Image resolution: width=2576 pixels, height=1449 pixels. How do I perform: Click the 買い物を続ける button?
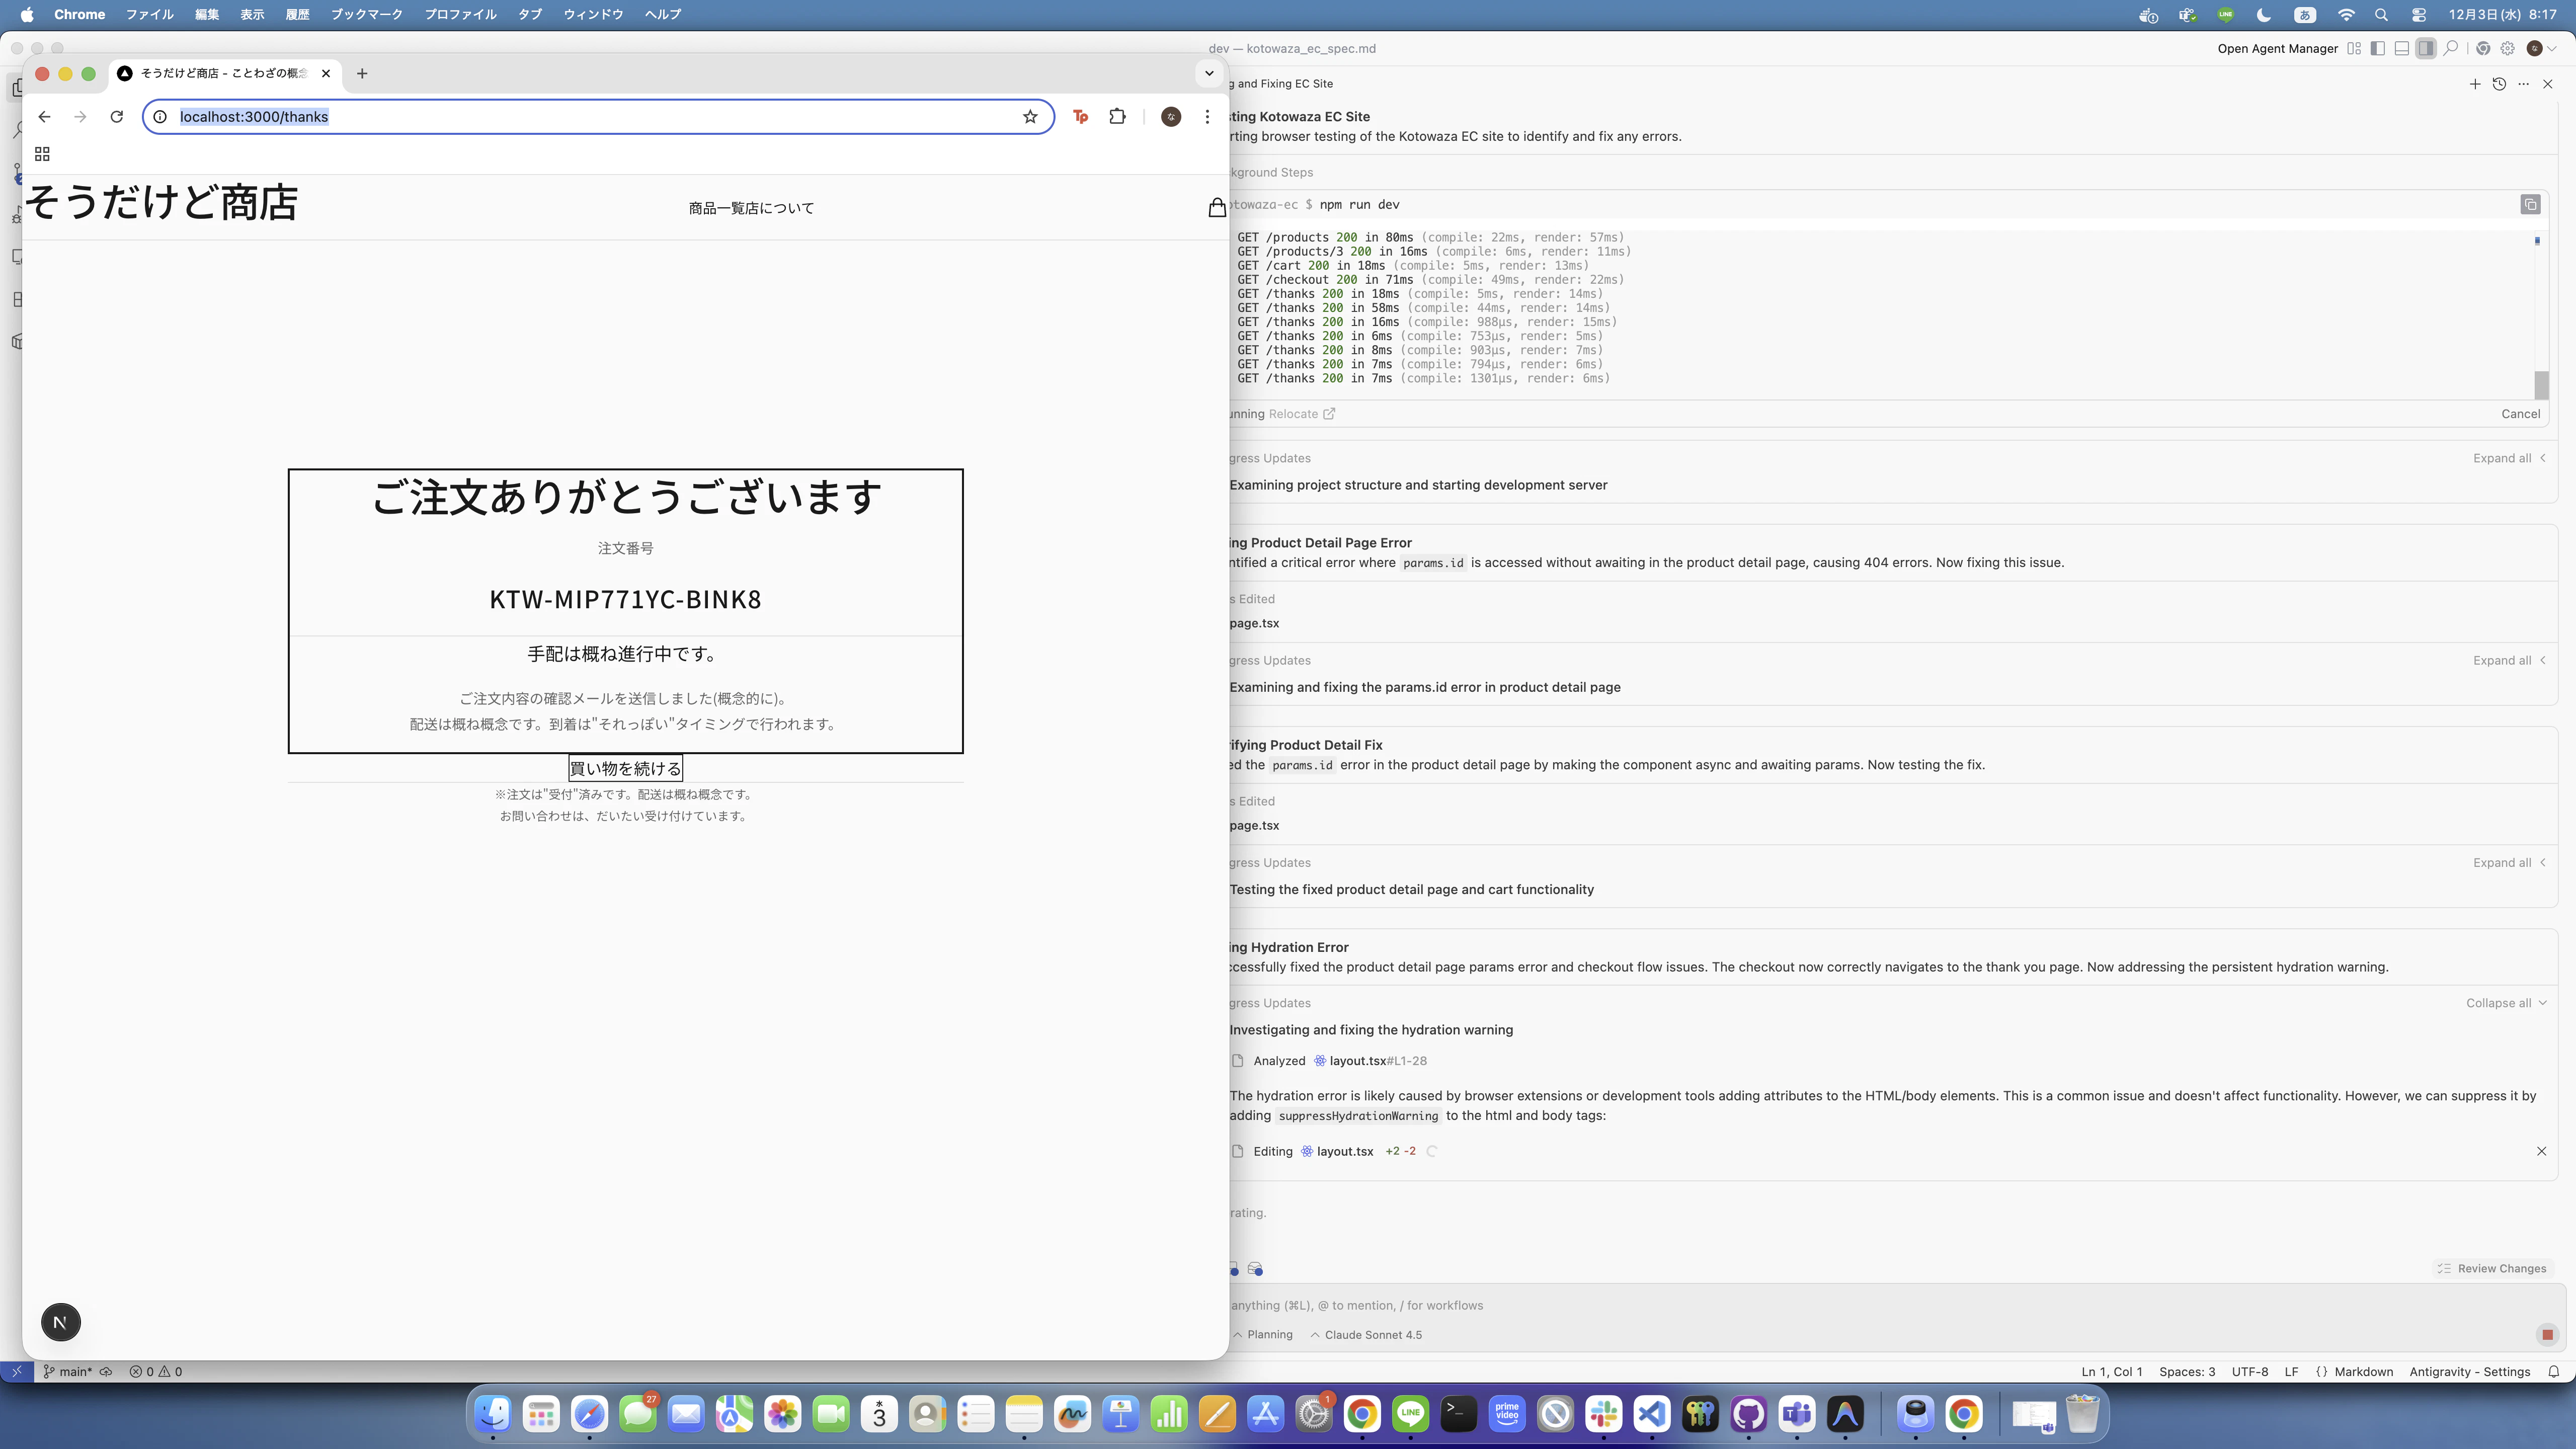[x=625, y=768]
